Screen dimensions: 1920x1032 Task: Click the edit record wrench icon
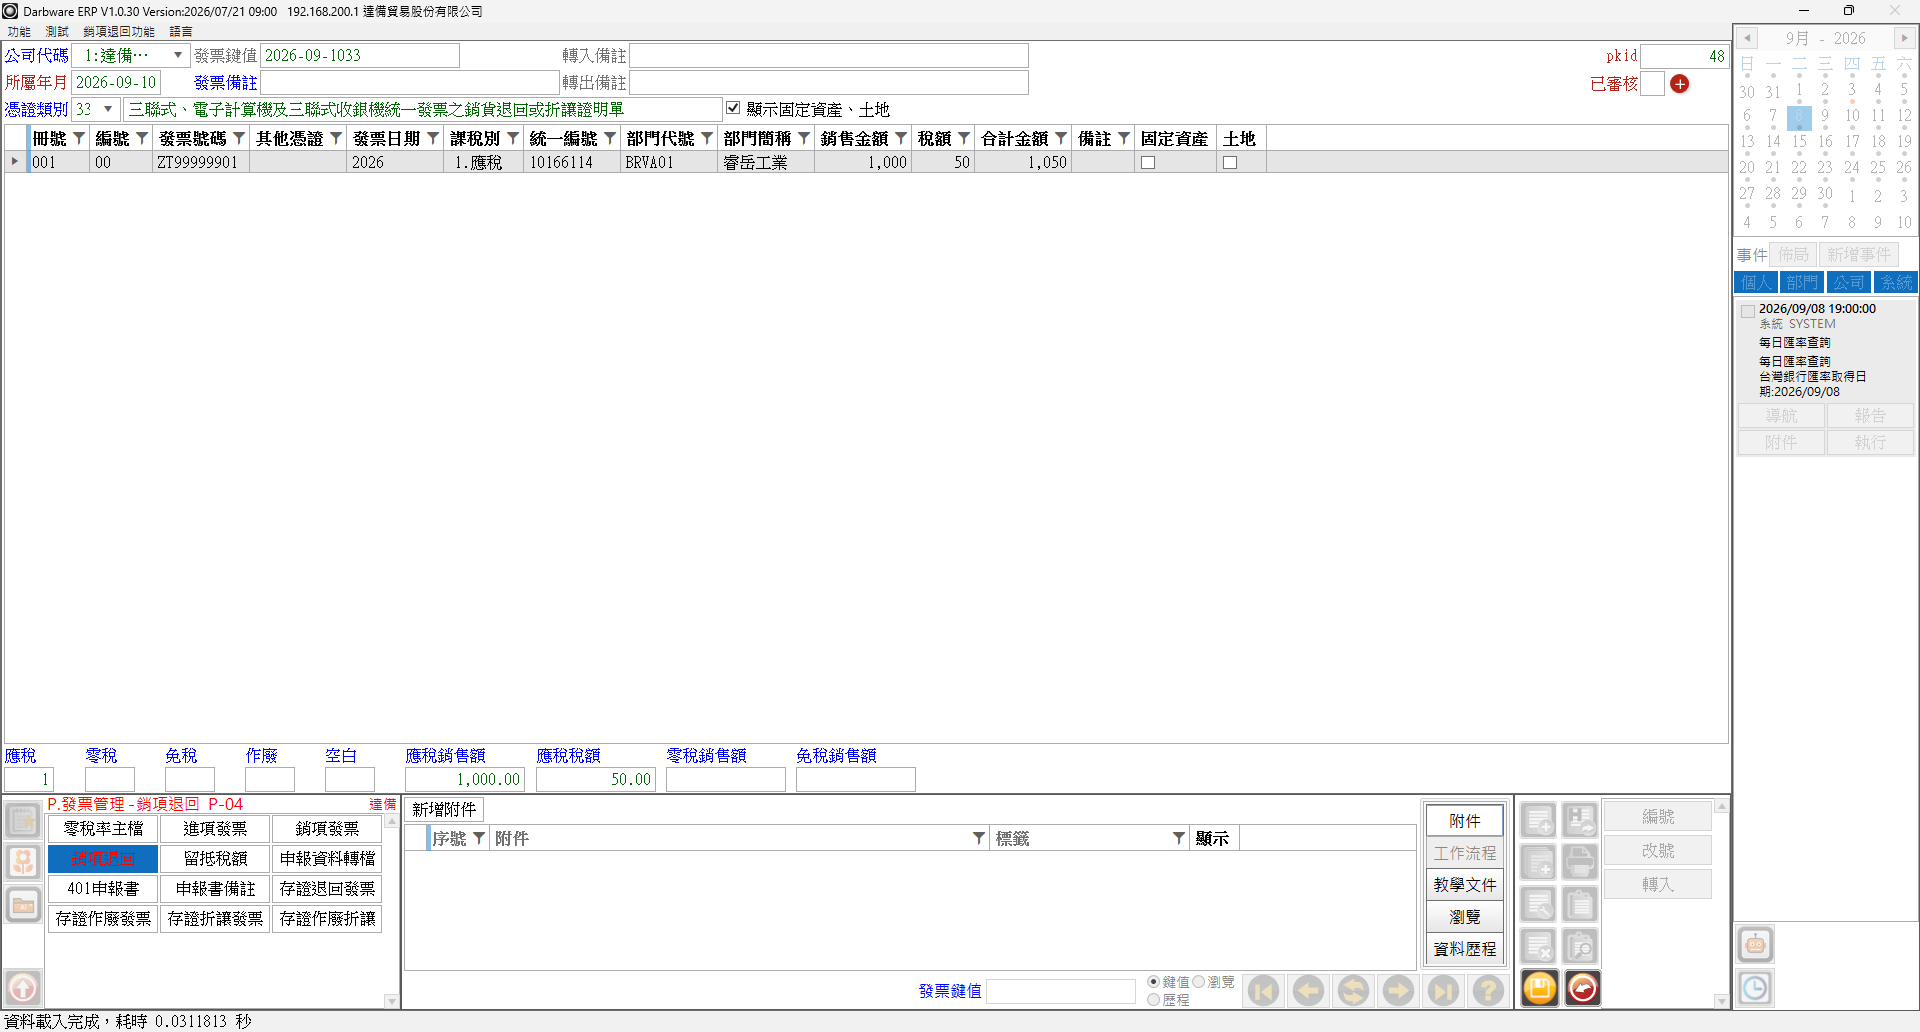(x=1539, y=905)
